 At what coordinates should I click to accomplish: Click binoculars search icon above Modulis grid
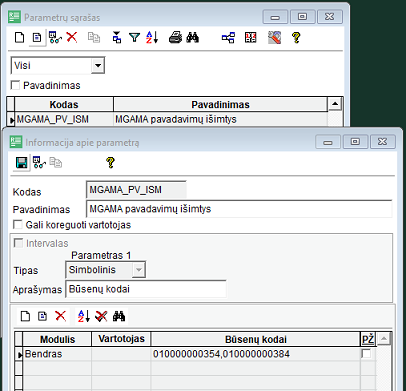[119, 316]
